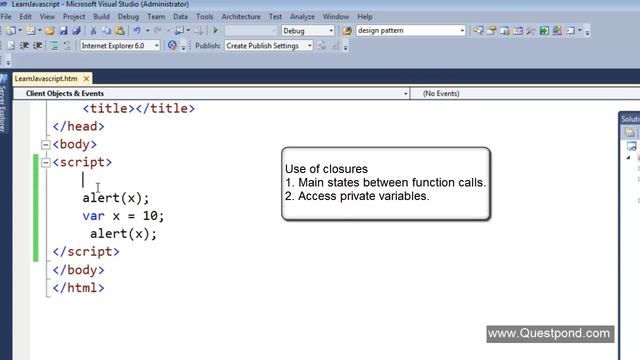Open the Undo history dropdown arrow

click(x=147, y=31)
